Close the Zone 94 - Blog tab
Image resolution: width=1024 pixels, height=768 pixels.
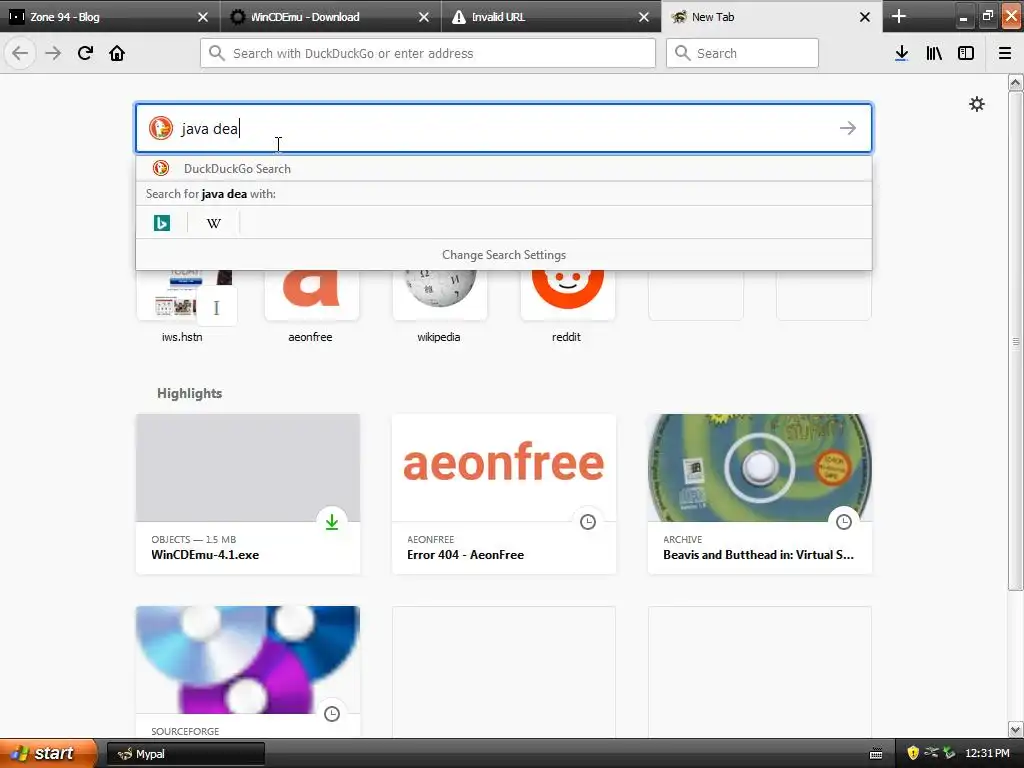[x=203, y=17]
